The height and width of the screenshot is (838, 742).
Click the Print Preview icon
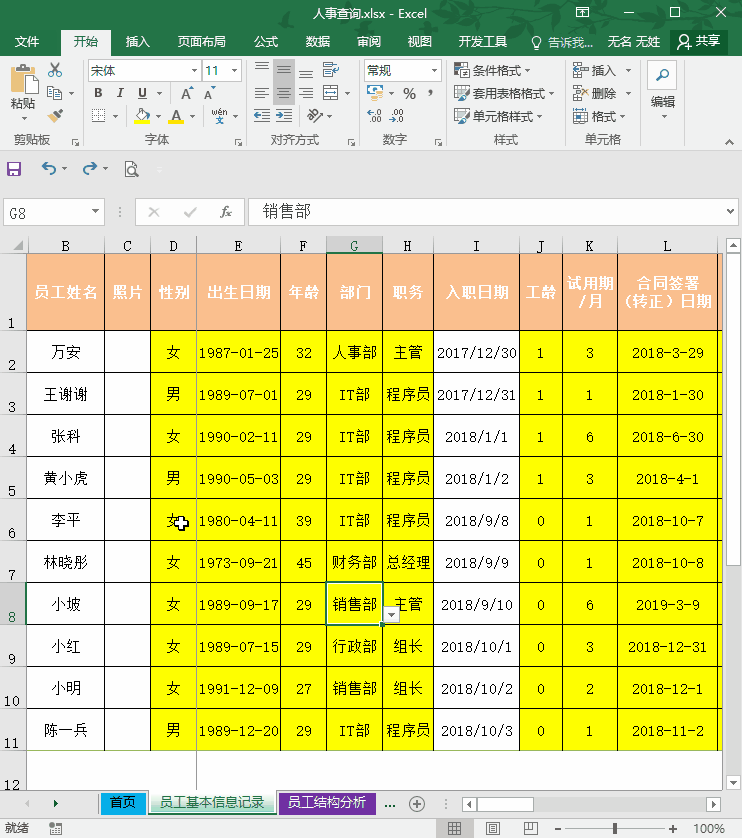click(132, 169)
